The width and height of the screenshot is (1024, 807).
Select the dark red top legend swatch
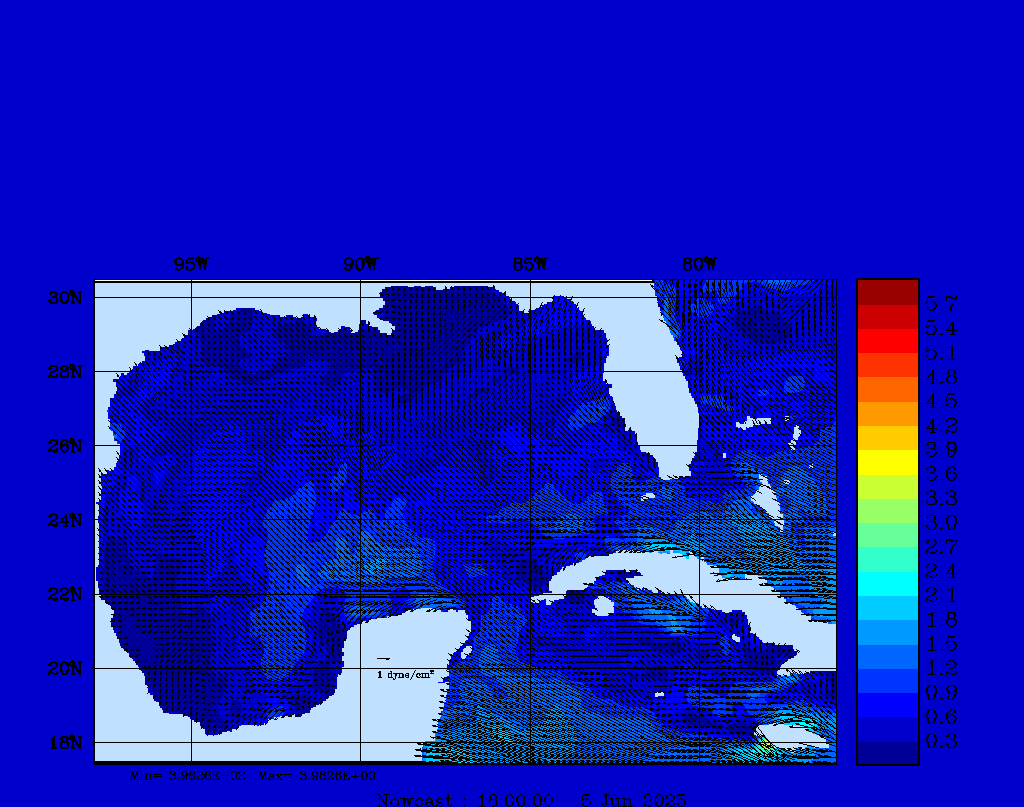pyautogui.click(x=887, y=291)
